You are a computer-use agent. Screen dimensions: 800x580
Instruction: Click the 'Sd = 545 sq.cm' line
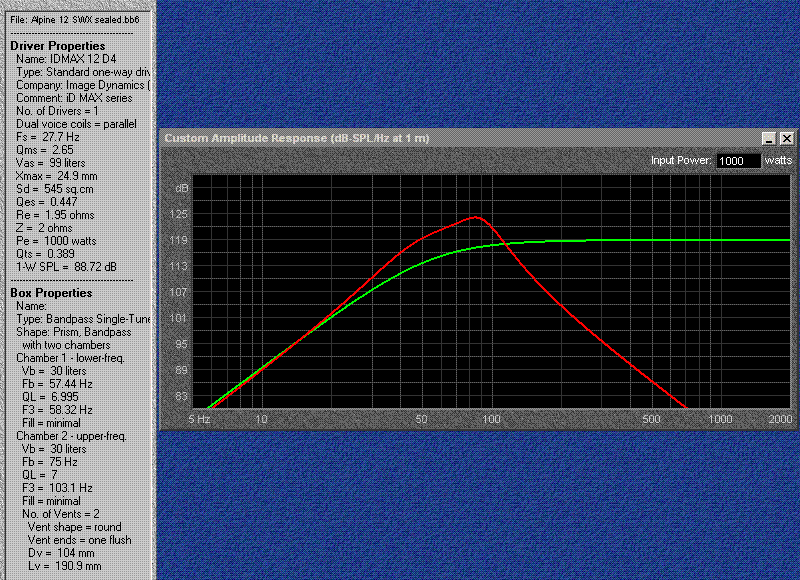point(55,189)
